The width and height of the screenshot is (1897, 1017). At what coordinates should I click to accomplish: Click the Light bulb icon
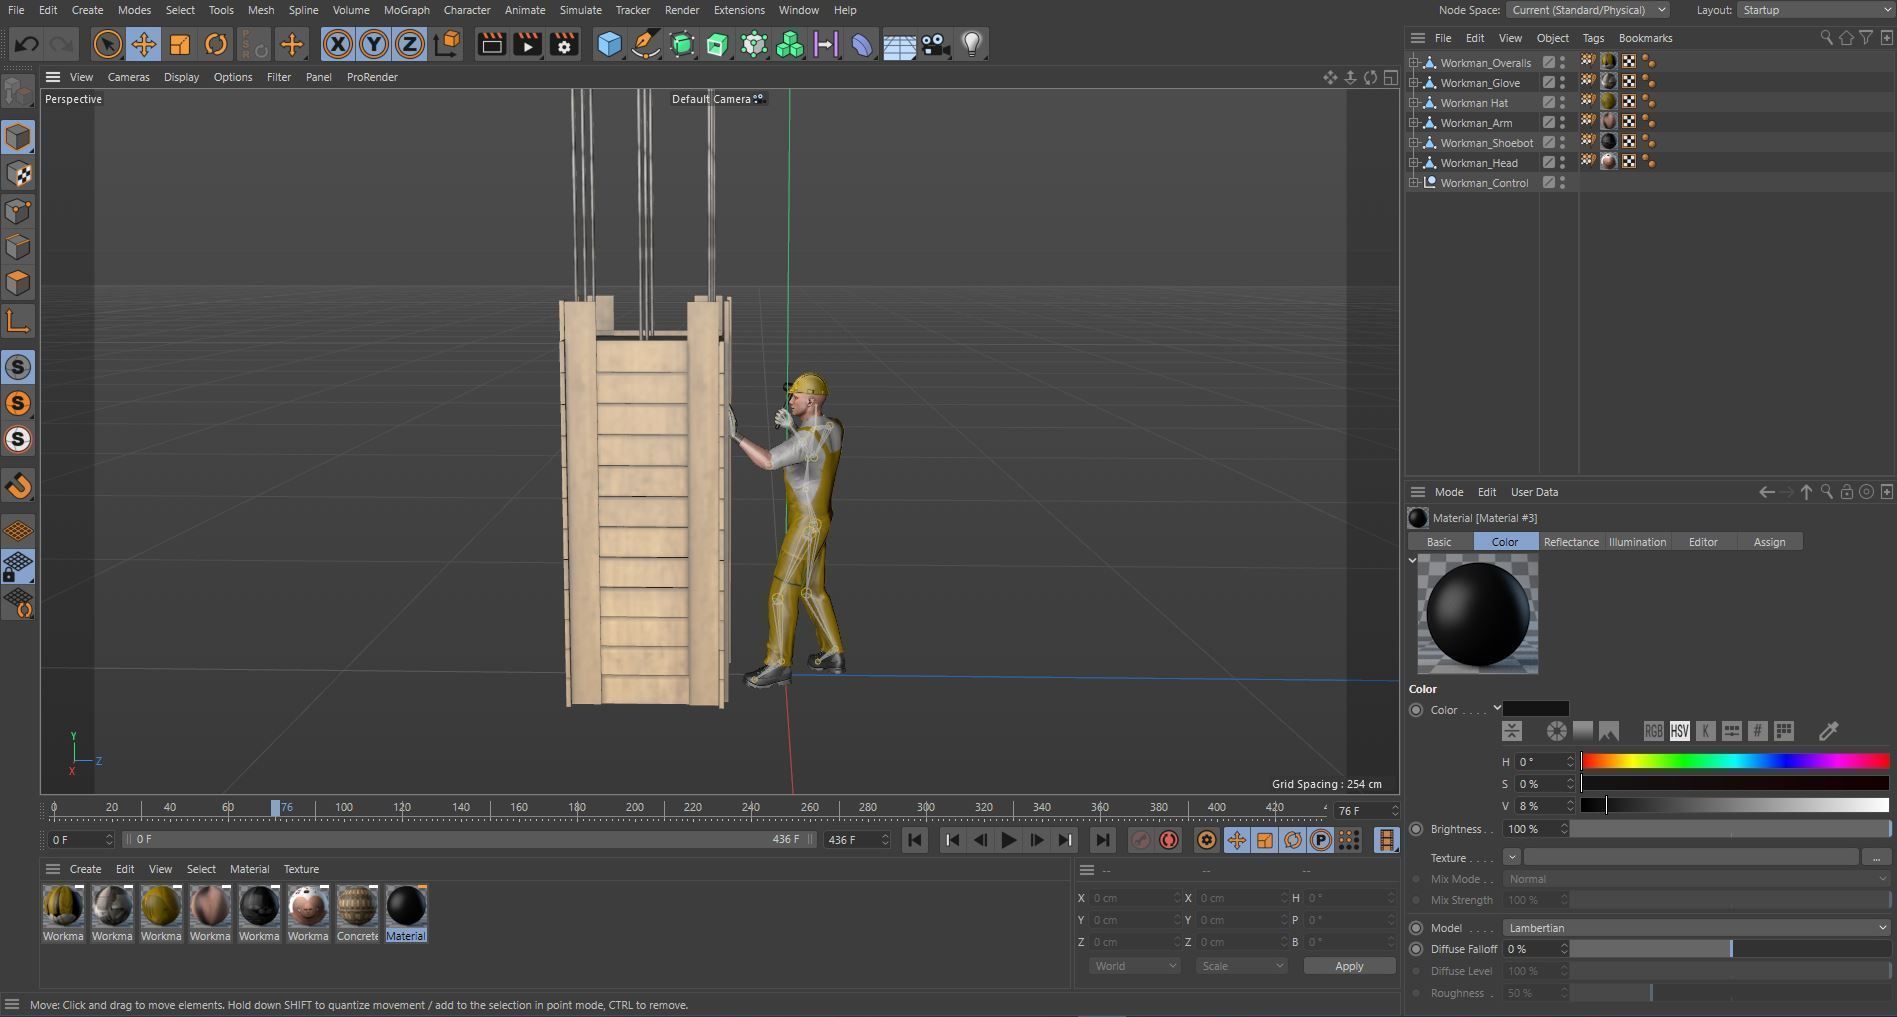pos(972,44)
